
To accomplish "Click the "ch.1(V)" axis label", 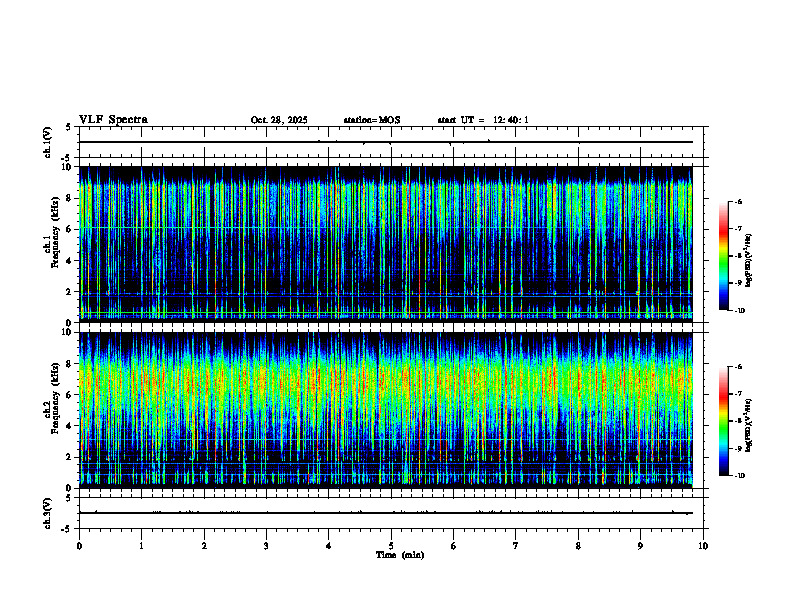I will click(48, 142).
